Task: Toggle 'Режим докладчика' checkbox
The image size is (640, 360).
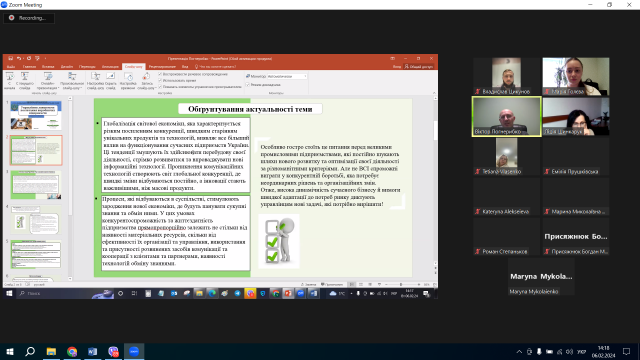Action: pyautogui.click(x=248, y=84)
